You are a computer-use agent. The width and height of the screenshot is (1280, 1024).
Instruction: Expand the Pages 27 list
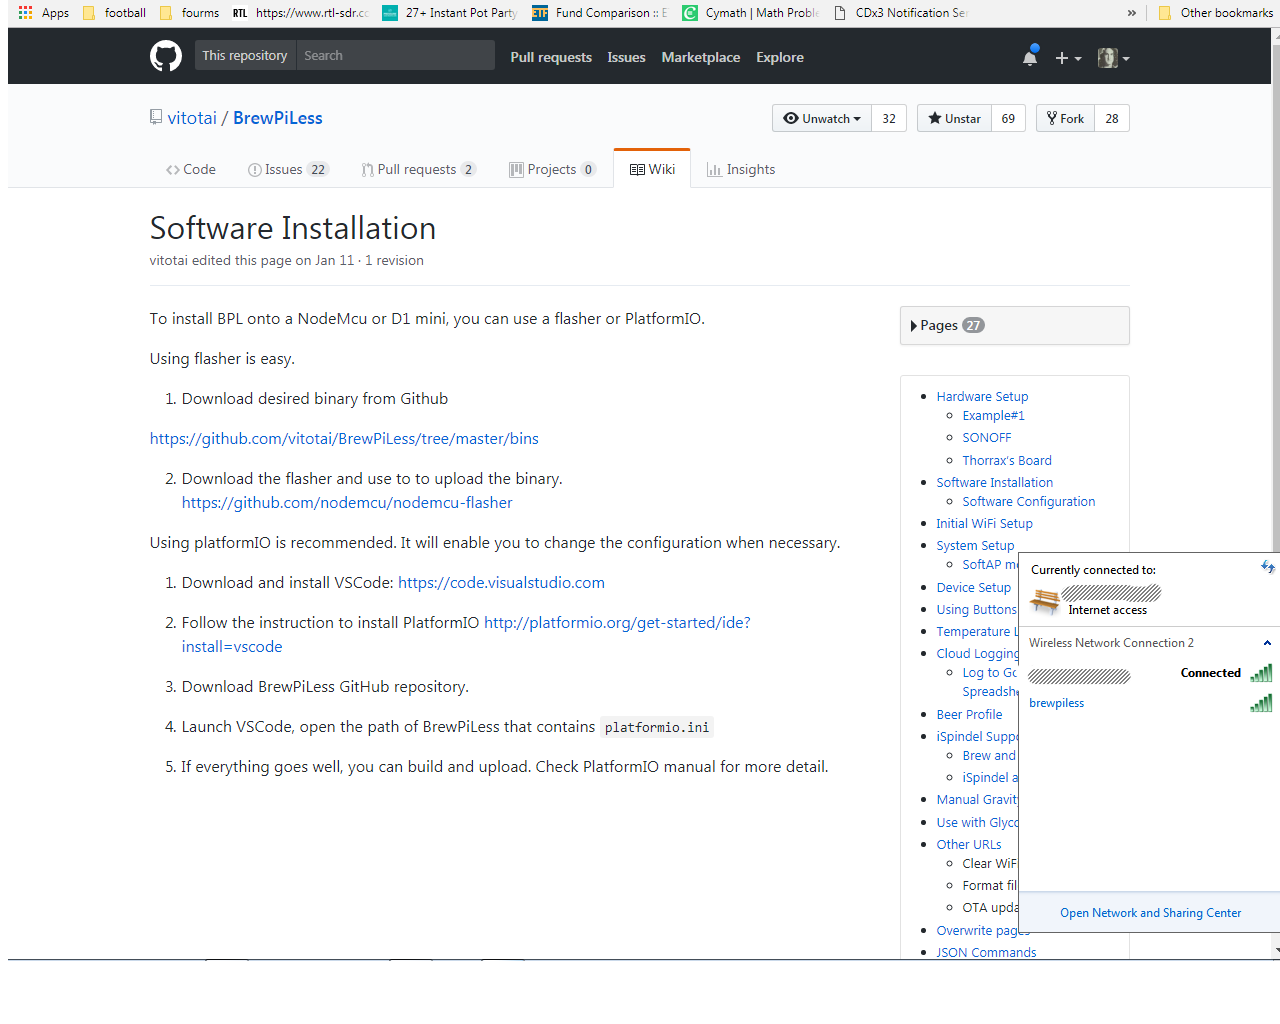click(1014, 325)
